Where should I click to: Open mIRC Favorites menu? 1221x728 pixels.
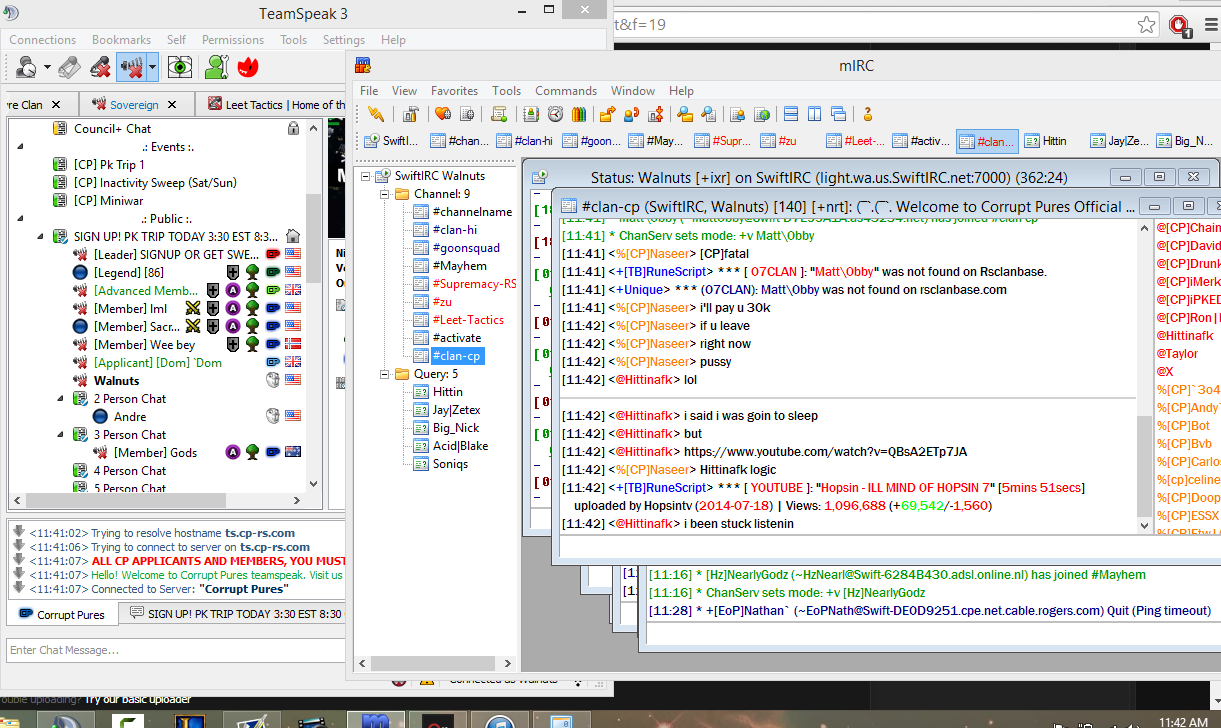coord(454,91)
